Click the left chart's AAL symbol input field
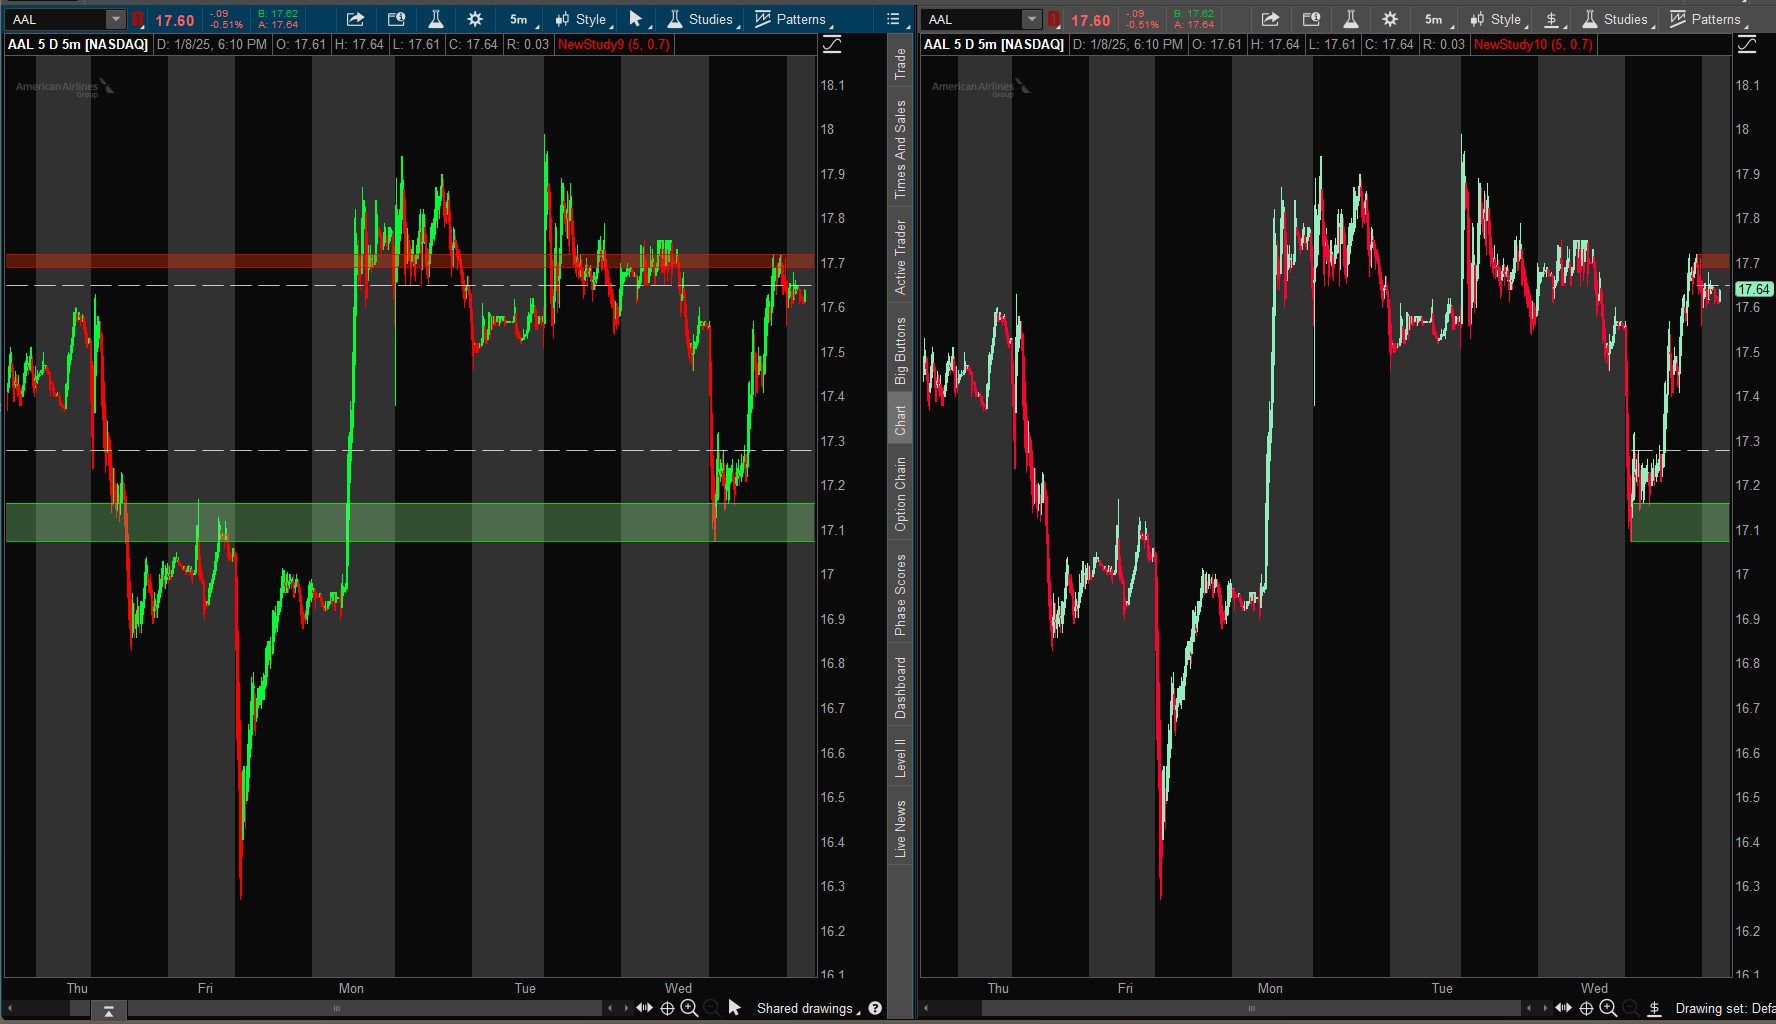This screenshot has height=1024, width=1776. (x=56, y=19)
